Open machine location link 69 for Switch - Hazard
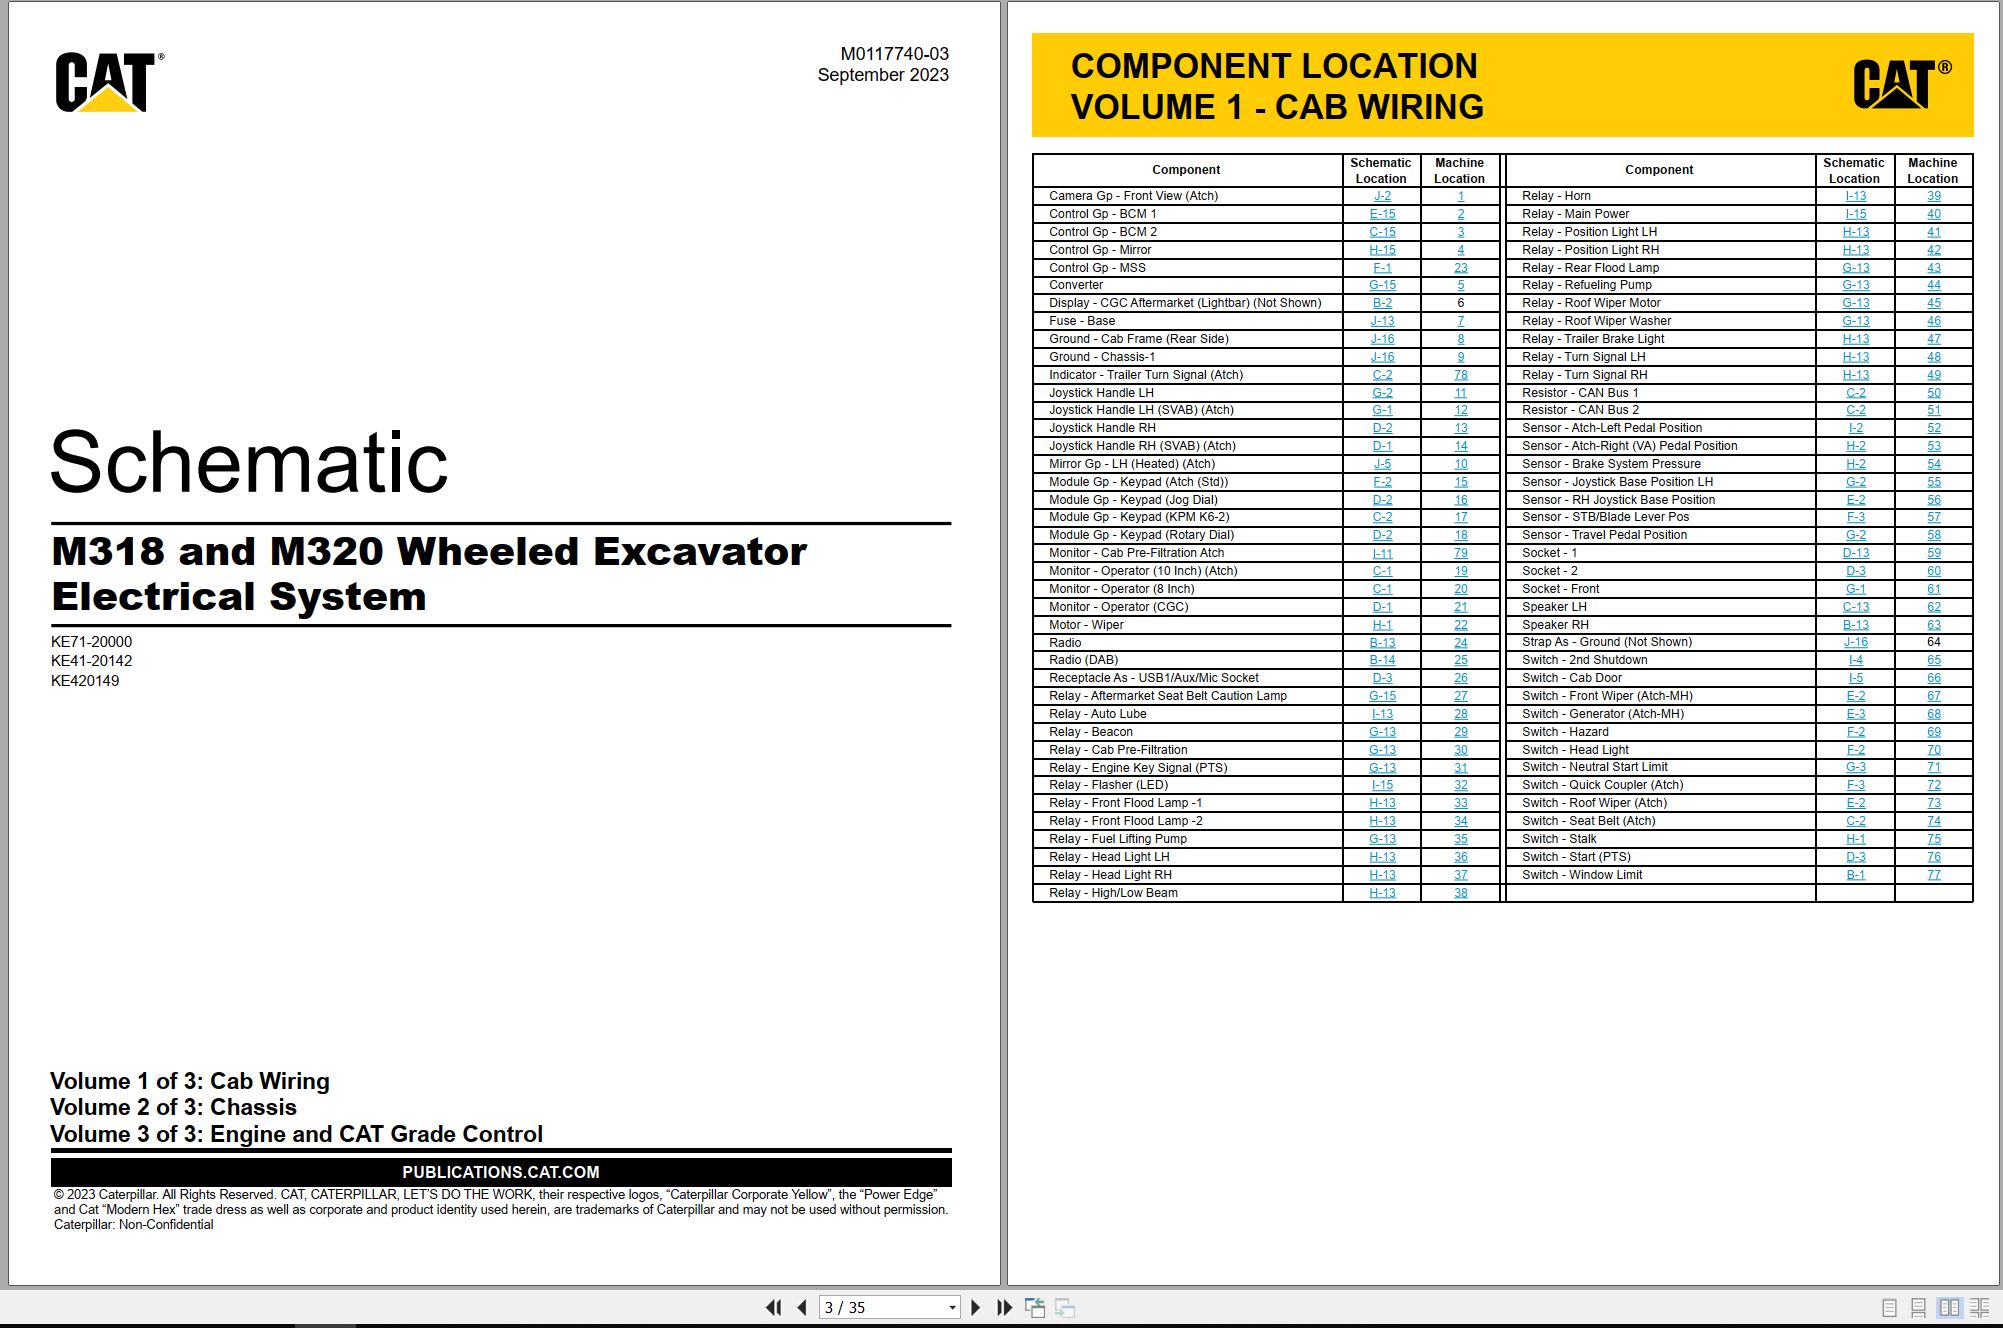Image resolution: width=2003 pixels, height=1328 pixels. [x=1934, y=732]
